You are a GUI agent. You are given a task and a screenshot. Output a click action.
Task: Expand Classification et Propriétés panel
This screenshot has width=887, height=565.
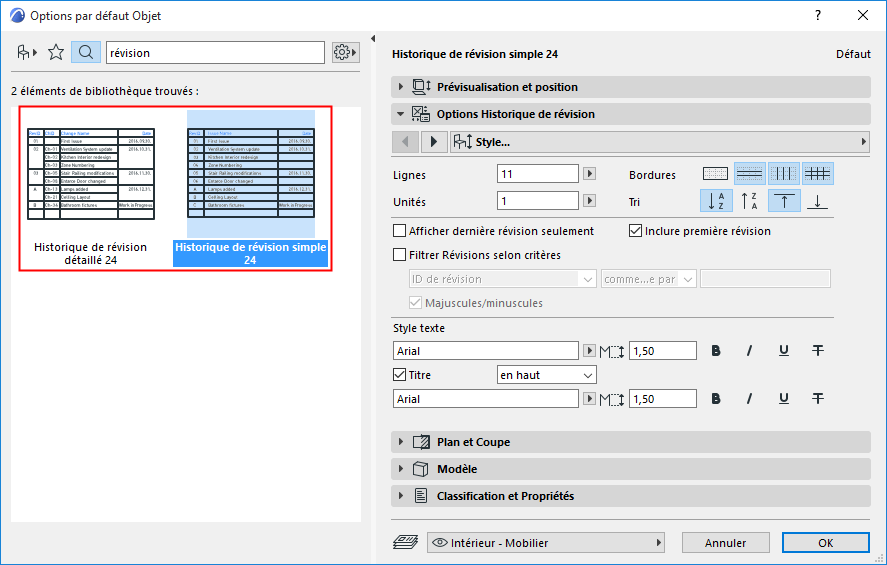(x=631, y=496)
